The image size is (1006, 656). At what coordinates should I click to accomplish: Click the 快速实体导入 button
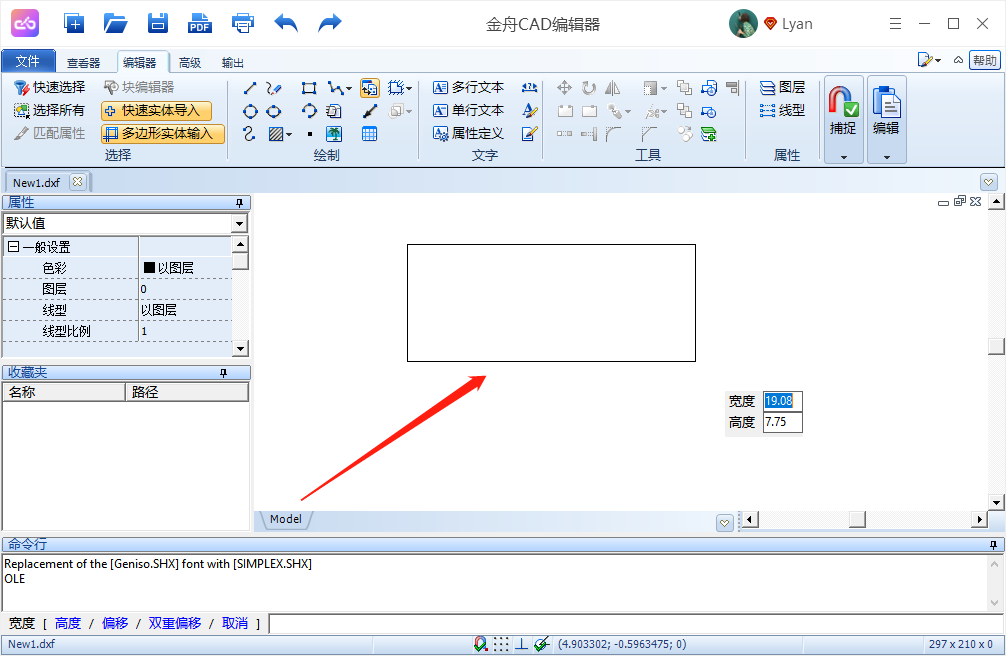pyautogui.click(x=157, y=110)
